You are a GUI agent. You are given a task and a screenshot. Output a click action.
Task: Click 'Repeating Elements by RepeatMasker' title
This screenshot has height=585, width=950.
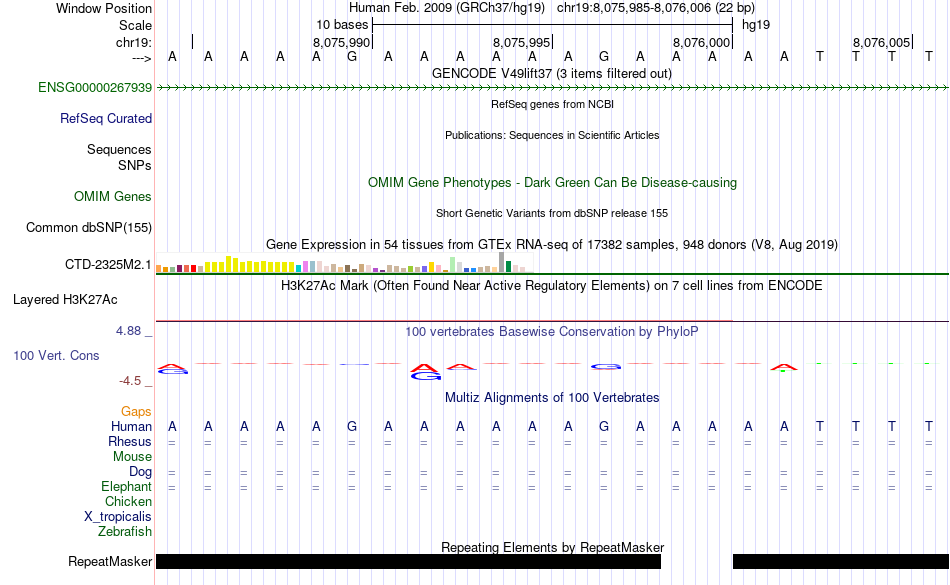[x=553, y=547]
